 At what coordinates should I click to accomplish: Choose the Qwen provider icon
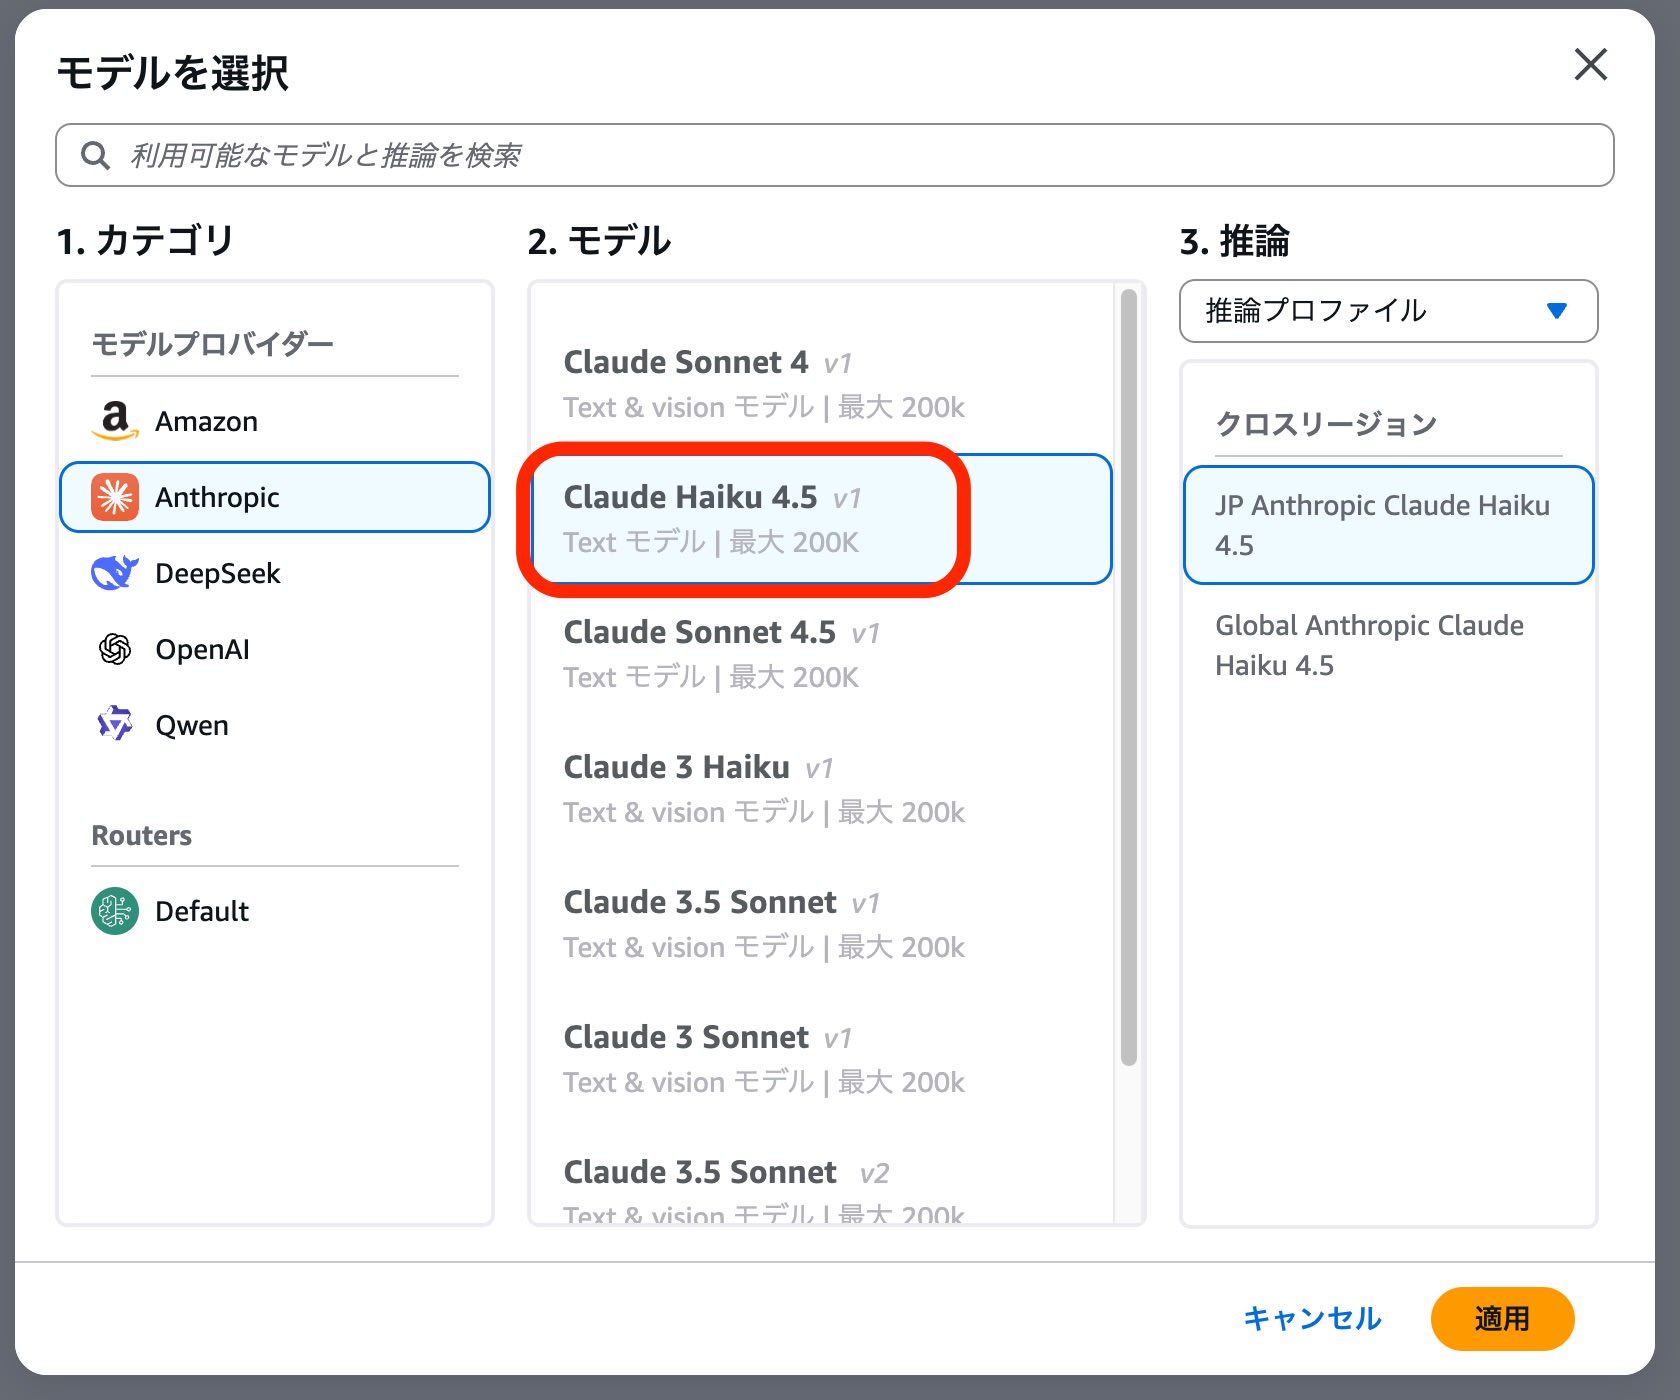click(115, 724)
